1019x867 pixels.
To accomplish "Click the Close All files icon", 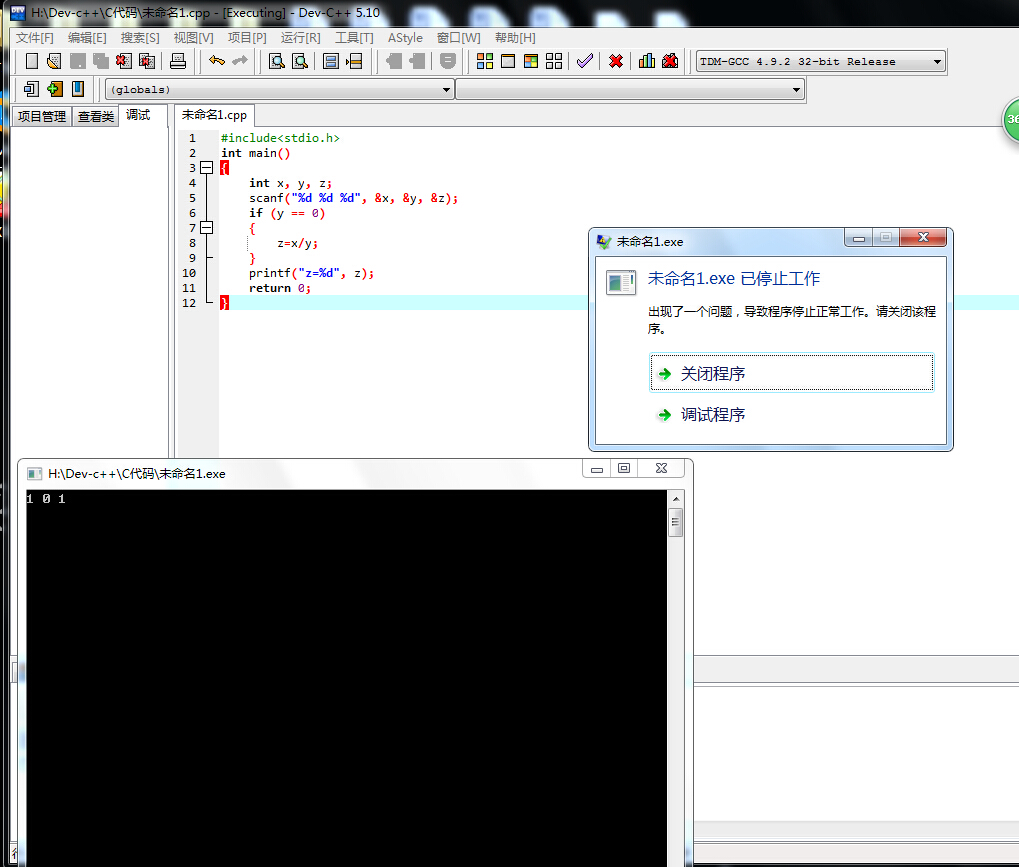I will (148, 62).
